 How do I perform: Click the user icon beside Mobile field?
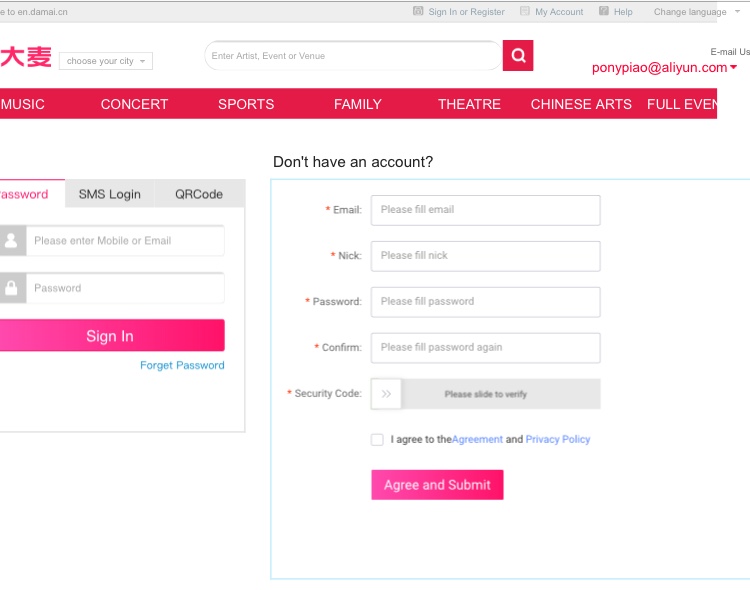(x=12, y=240)
